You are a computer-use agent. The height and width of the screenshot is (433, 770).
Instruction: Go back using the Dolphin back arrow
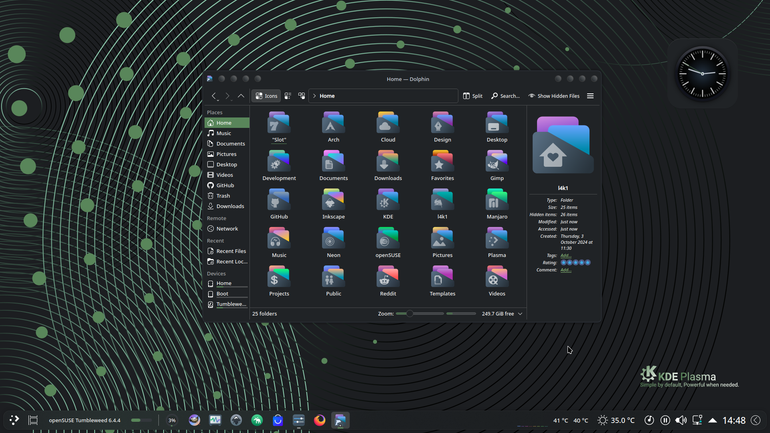coord(214,96)
